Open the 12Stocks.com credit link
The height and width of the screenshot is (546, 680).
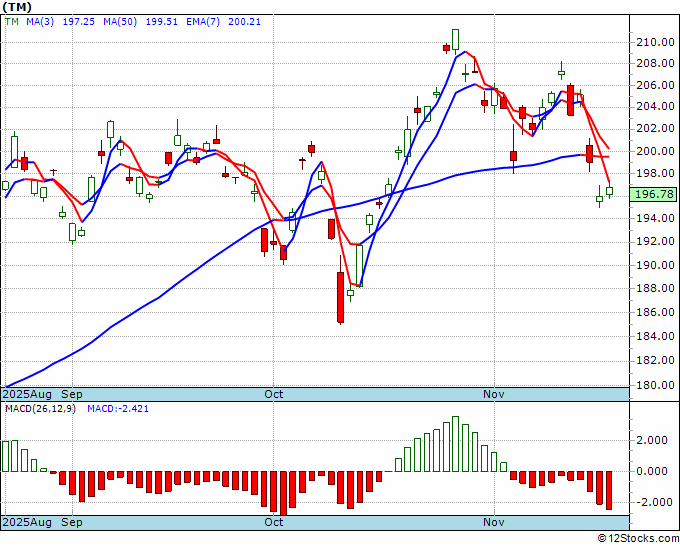coord(638,538)
